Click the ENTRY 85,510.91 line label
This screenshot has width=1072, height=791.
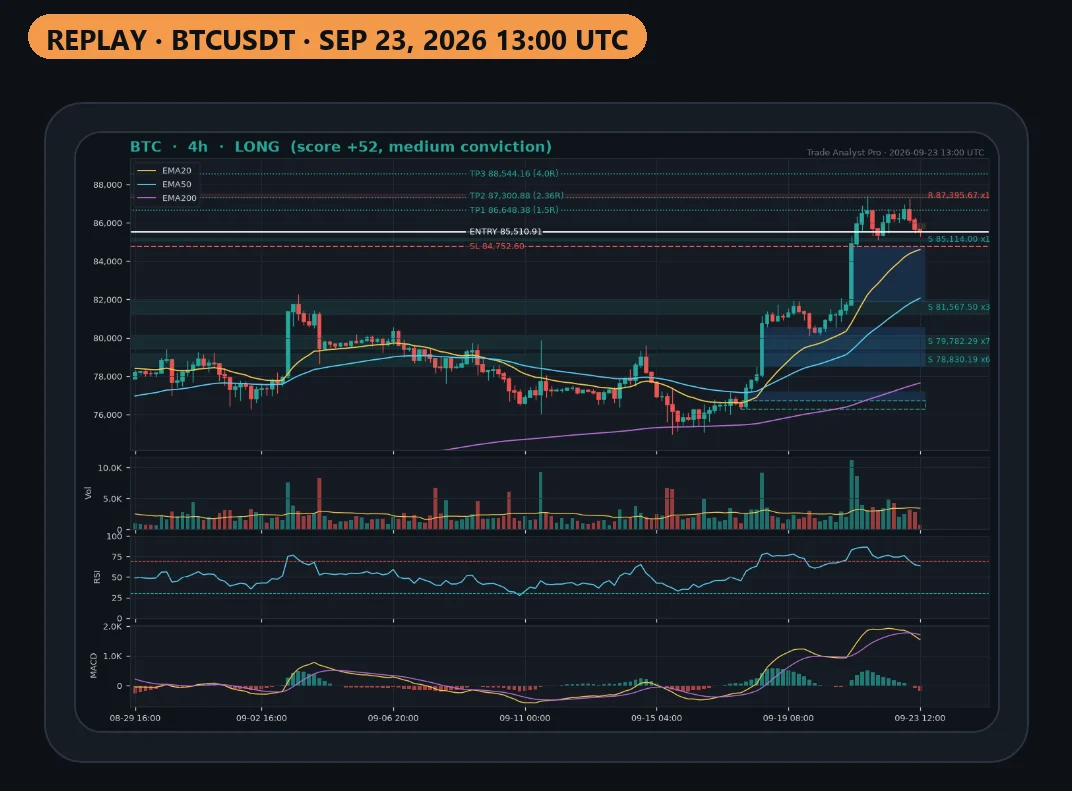click(505, 232)
